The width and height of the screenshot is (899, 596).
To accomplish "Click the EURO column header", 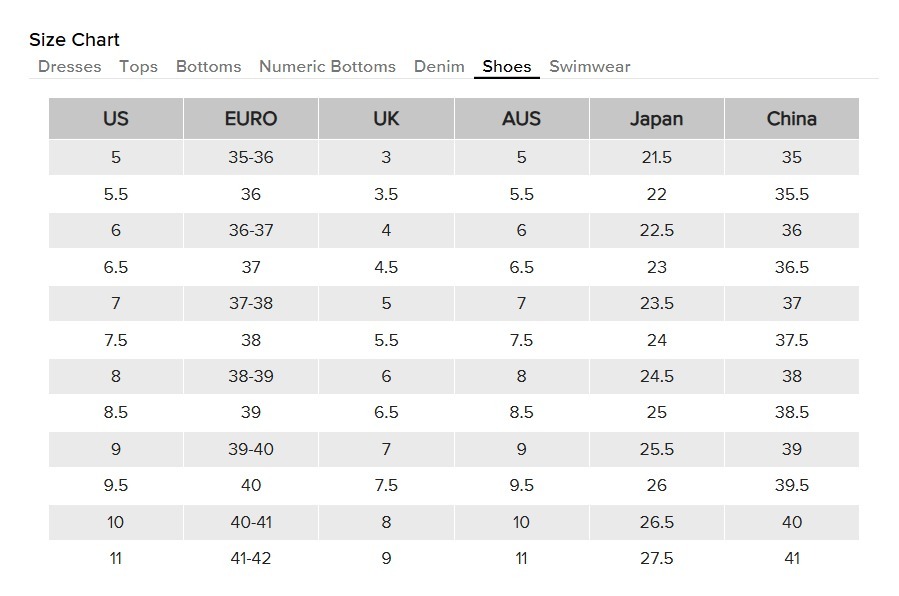I will coord(251,119).
